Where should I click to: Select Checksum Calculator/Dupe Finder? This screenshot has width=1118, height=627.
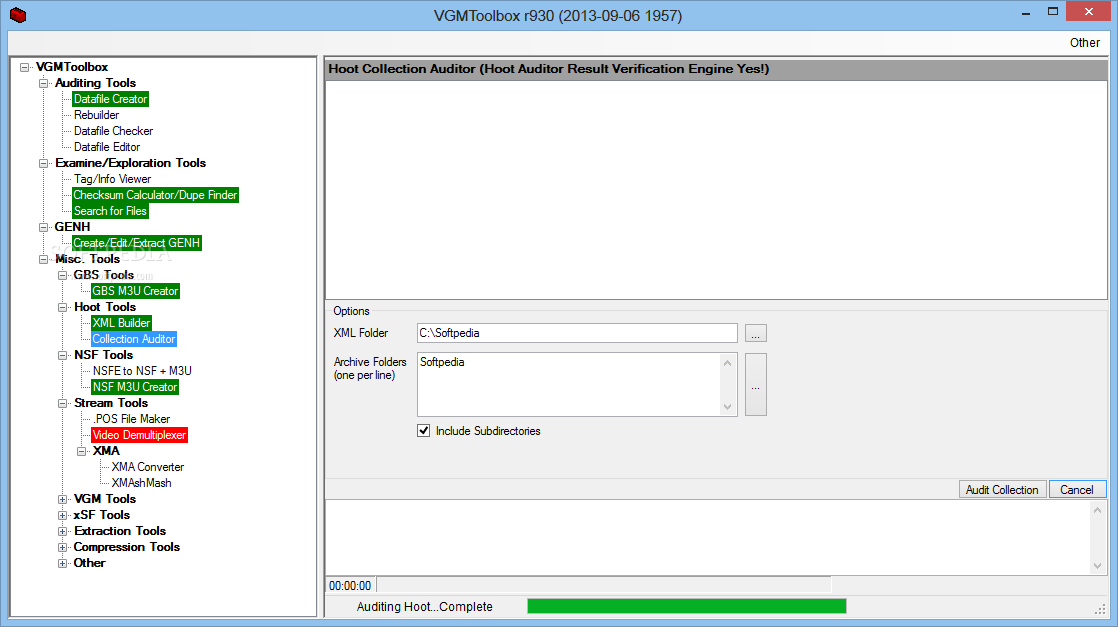point(155,195)
